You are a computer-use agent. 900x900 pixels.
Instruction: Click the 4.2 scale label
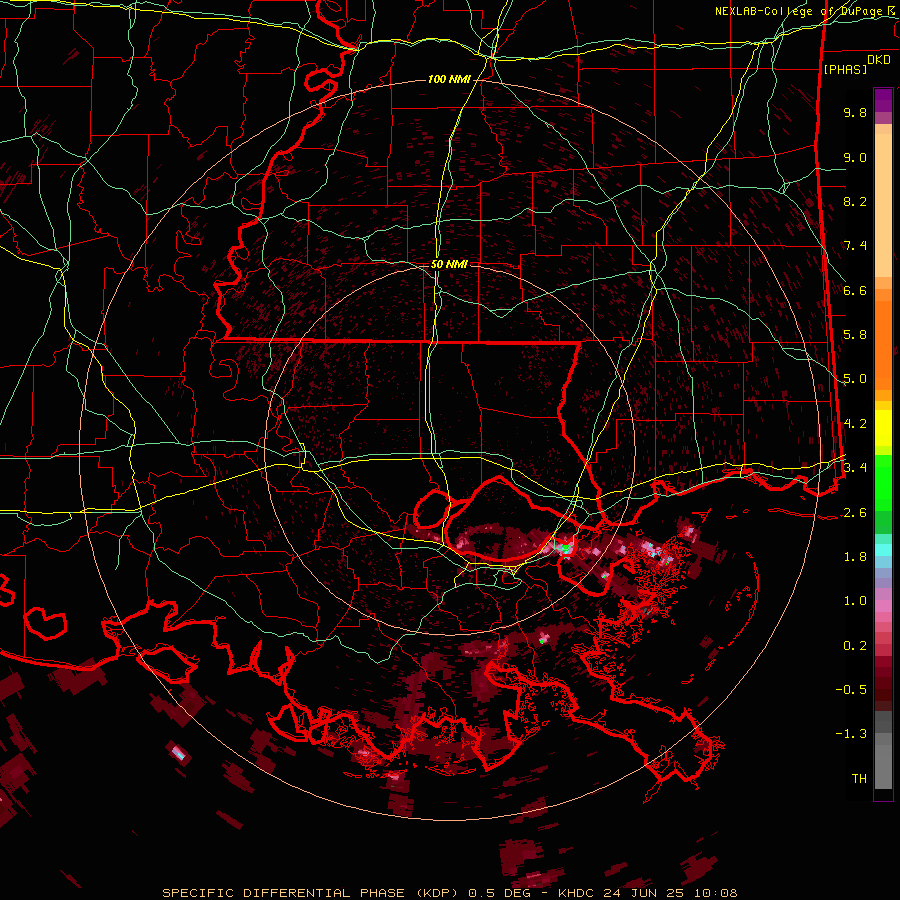click(855, 424)
